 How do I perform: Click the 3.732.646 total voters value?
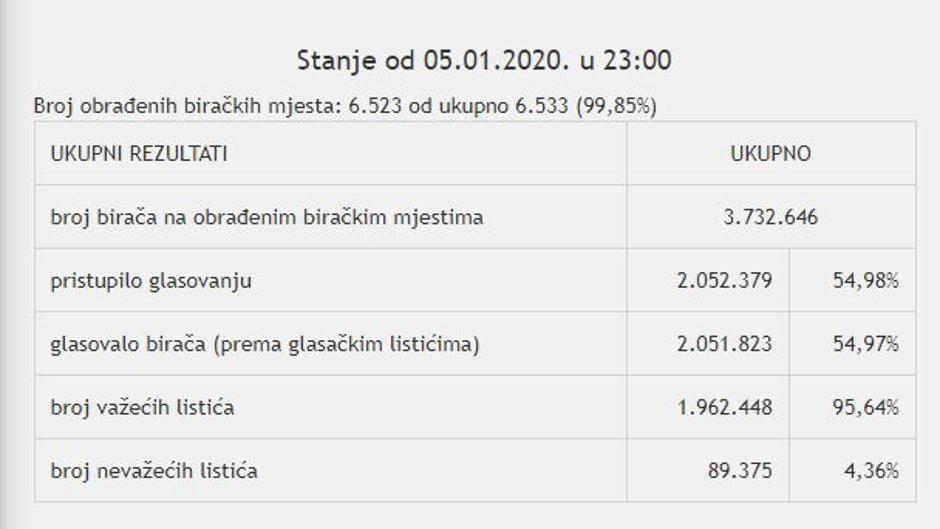(x=770, y=217)
